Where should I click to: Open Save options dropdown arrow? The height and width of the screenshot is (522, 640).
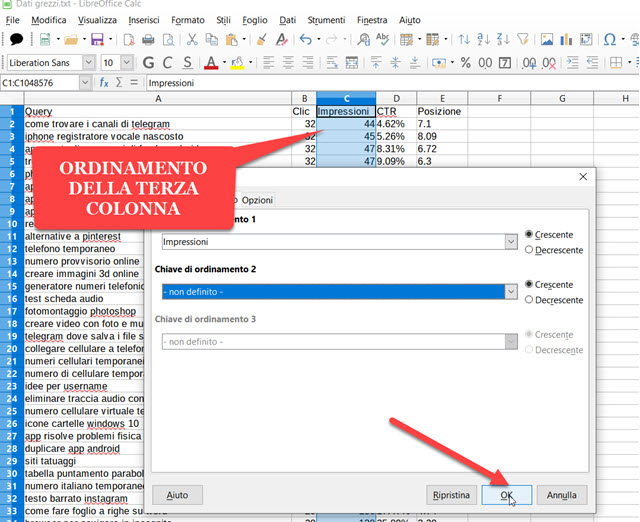(110, 40)
